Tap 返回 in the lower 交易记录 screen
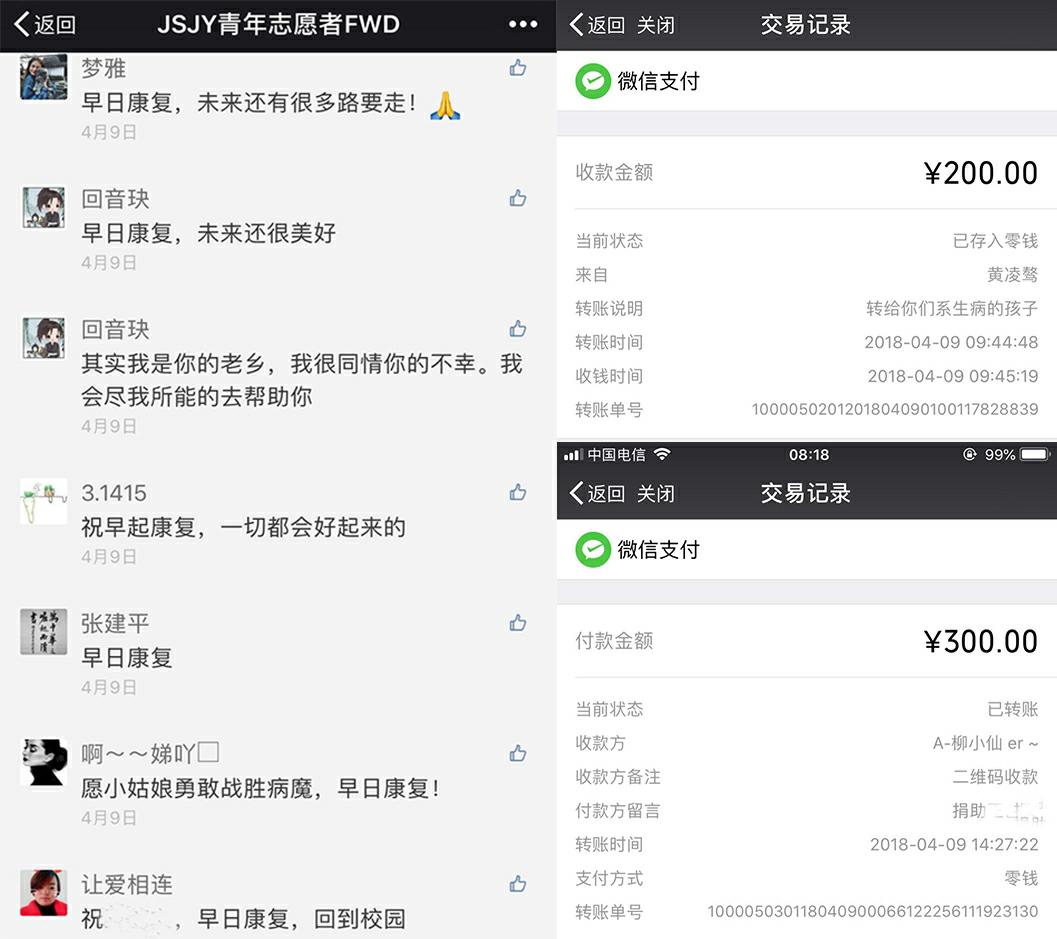Screen dimensions: 1057x939 [x=597, y=493]
